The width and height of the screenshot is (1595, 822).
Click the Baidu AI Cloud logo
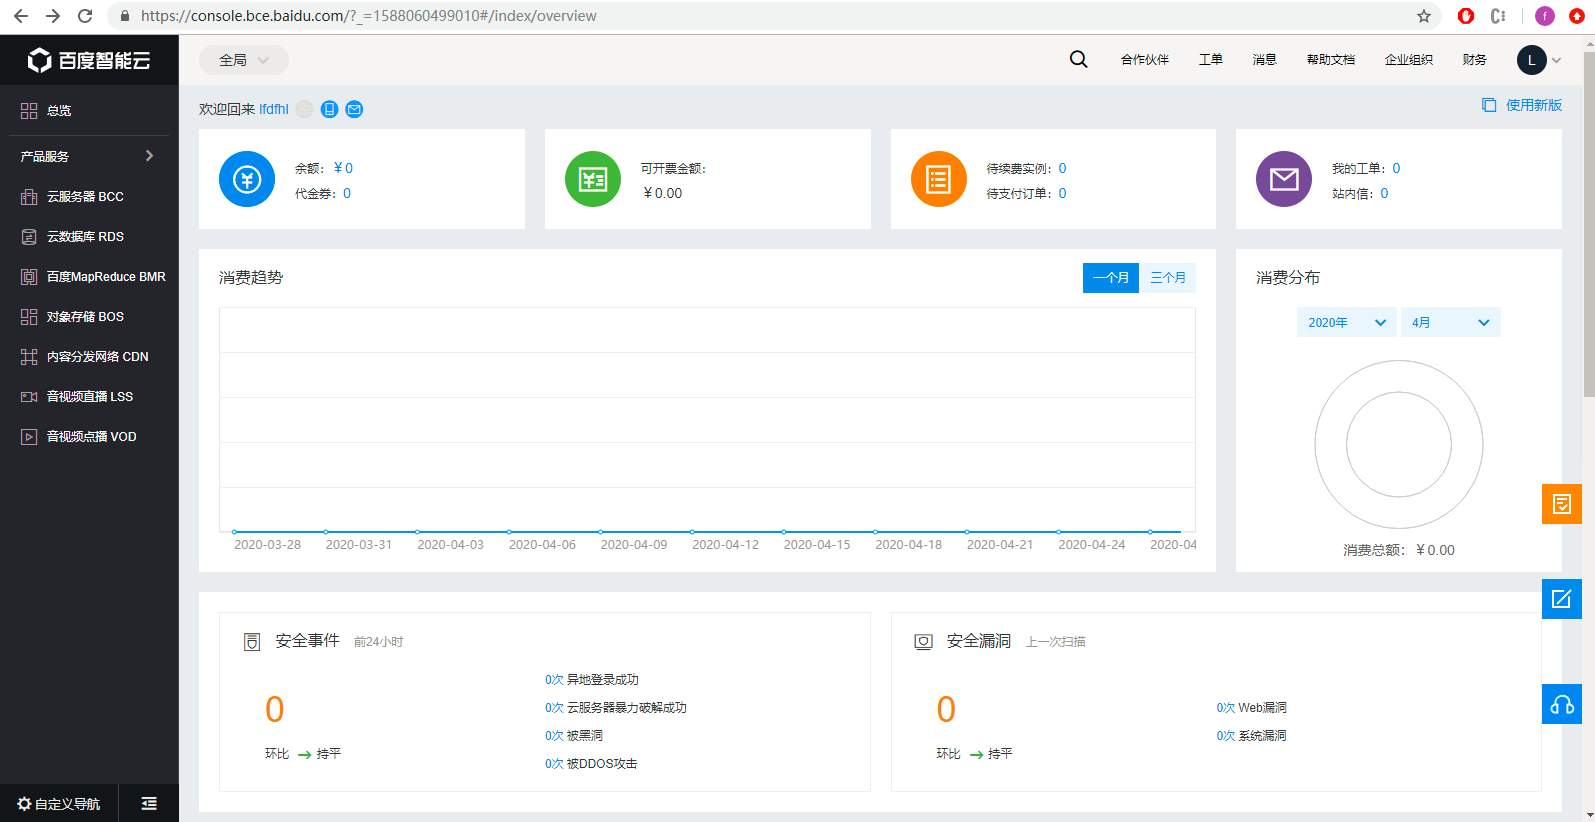click(x=89, y=60)
